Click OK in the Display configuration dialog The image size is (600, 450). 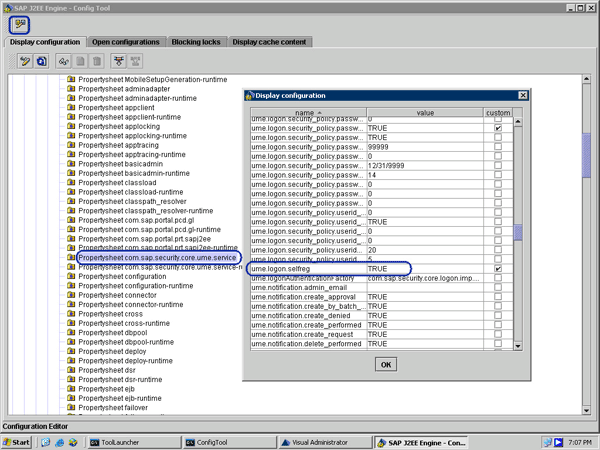tap(386, 365)
